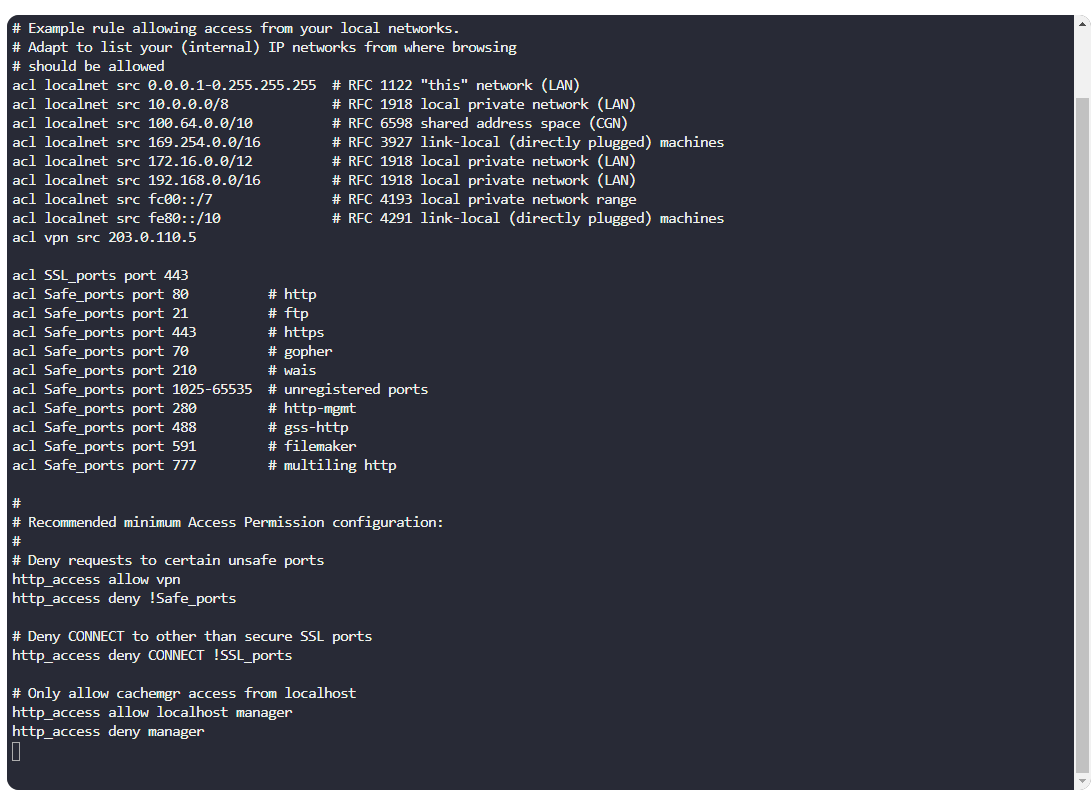The image size is (1091, 802).
Task: Click the "http_access deny CONNECT !SSL_ports" line
Action: pyautogui.click(x=152, y=655)
